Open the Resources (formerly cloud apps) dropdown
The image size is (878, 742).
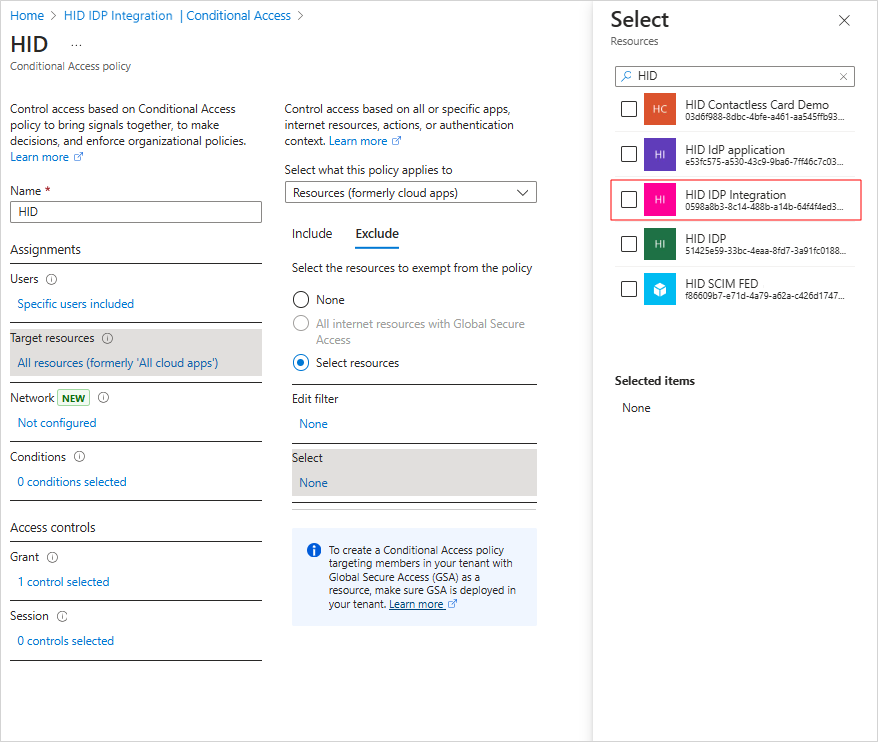click(410, 193)
